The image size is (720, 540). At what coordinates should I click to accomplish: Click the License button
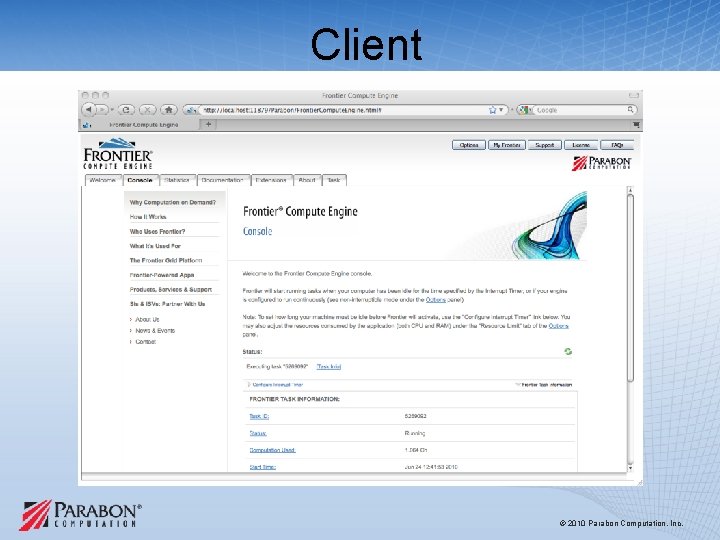(581, 145)
